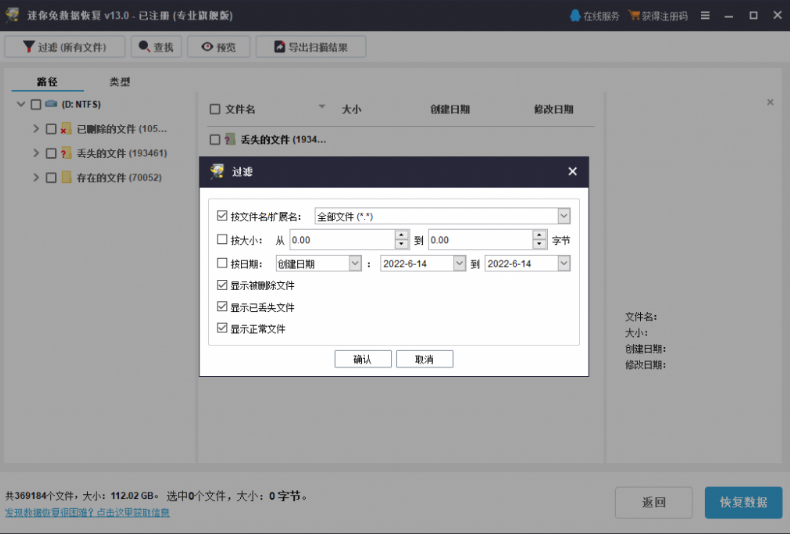Expand the deleted files tree node
Viewport: 790px width, 536px height.
[36, 128]
